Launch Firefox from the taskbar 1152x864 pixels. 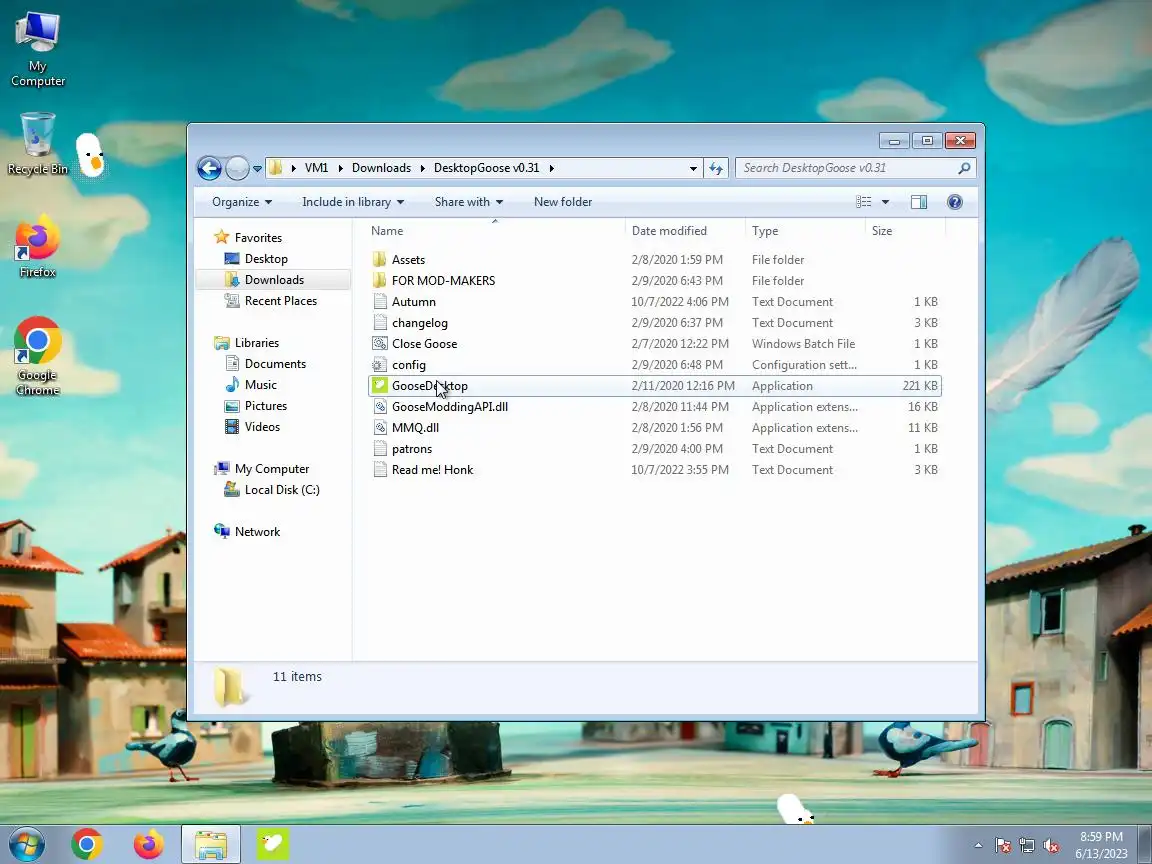pos(148,845)
